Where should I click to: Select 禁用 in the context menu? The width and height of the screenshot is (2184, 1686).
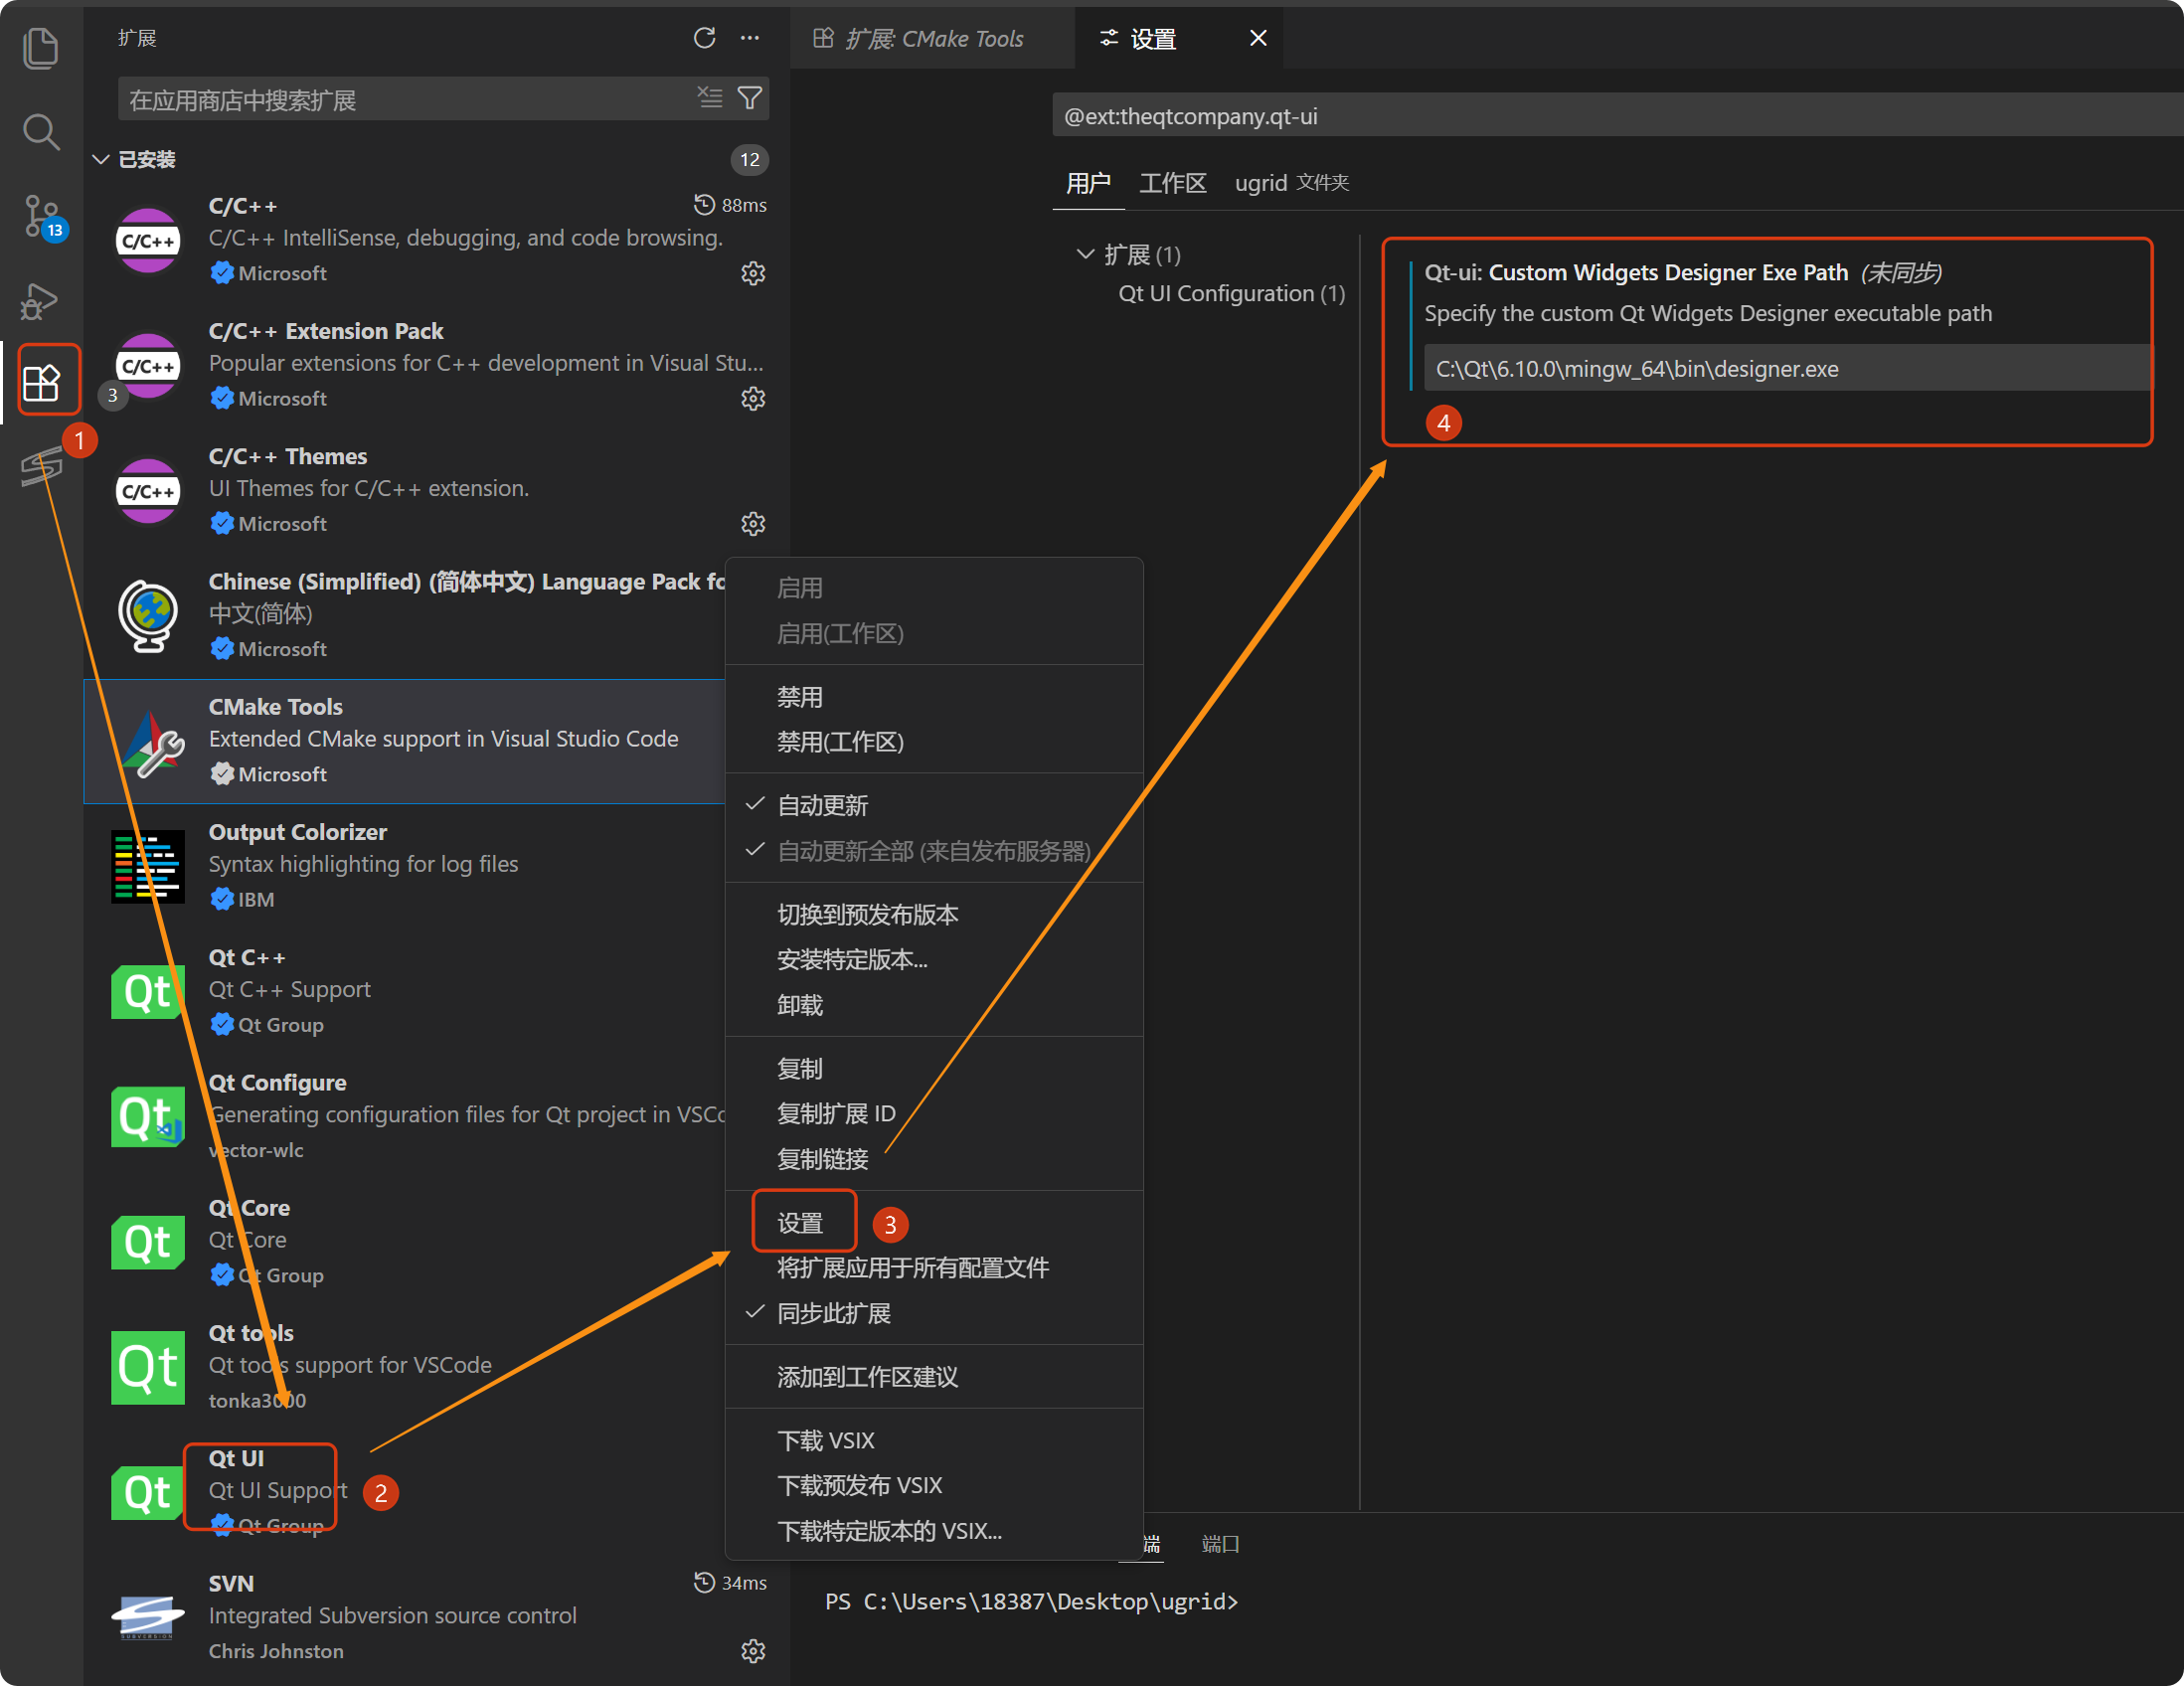(799, 697)
